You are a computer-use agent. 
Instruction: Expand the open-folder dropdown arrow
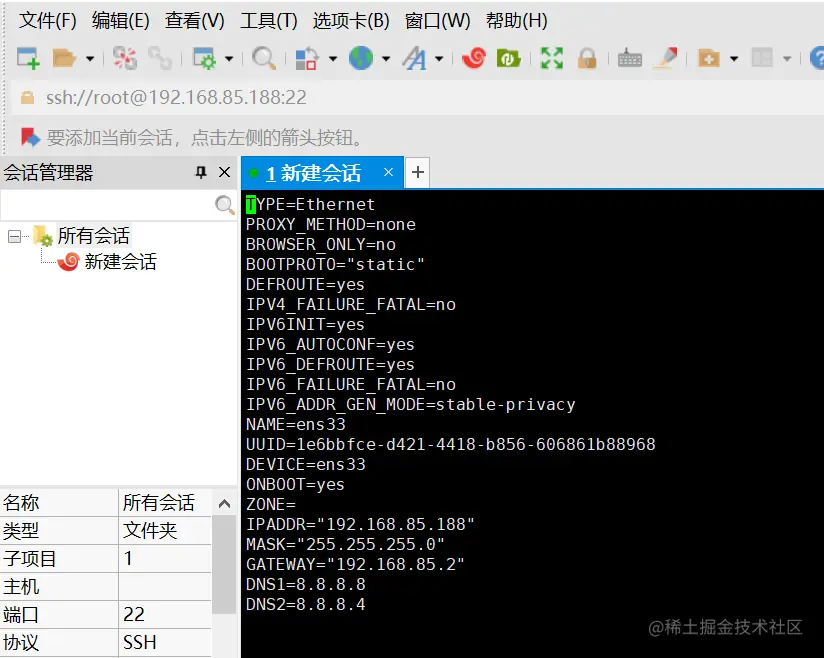click(x=90, y=59)
